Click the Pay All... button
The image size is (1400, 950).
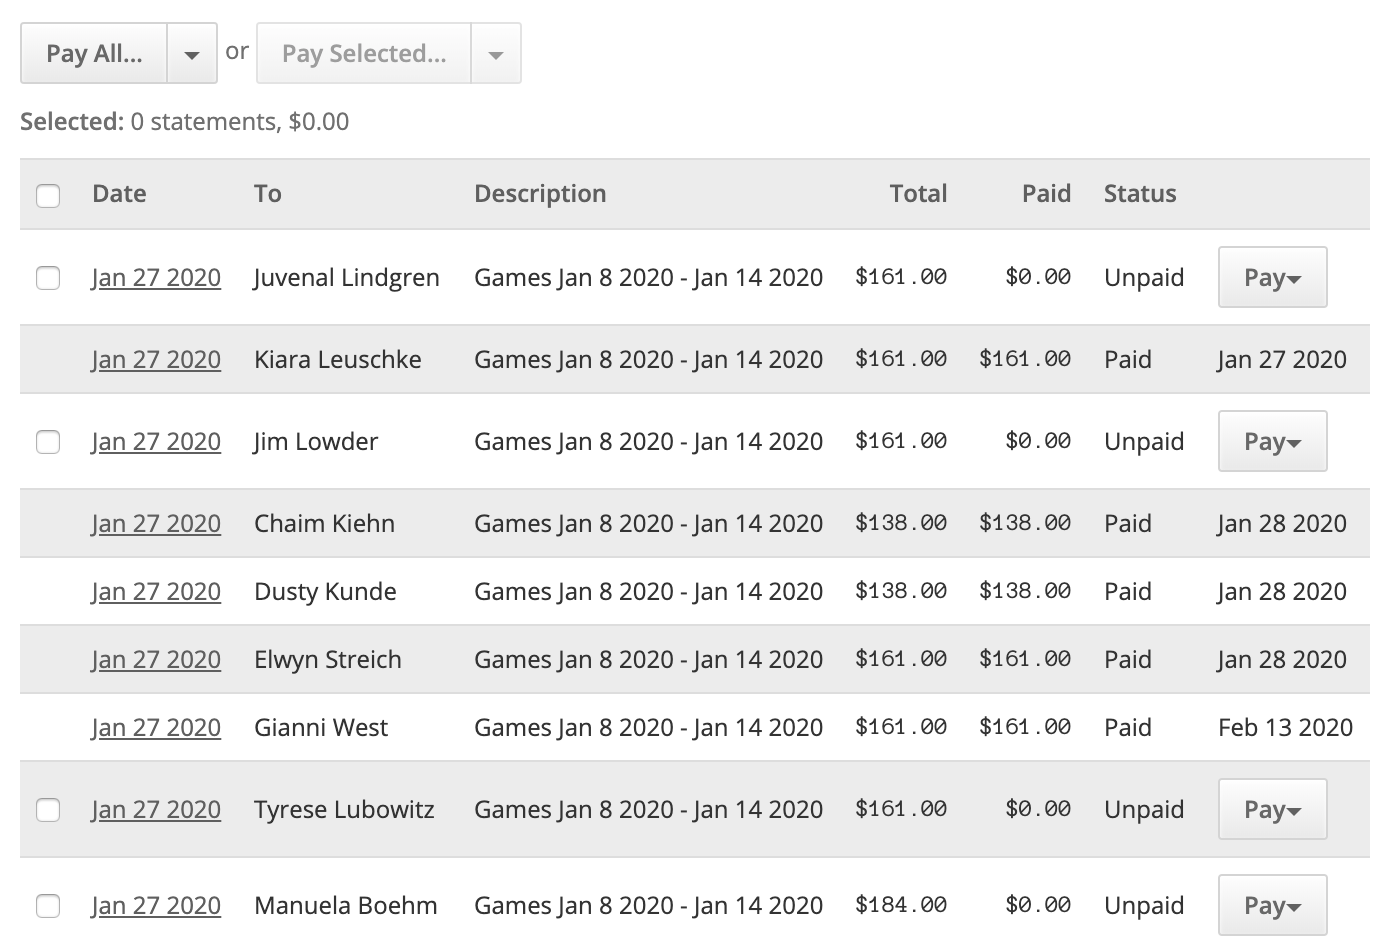(94, 53)
